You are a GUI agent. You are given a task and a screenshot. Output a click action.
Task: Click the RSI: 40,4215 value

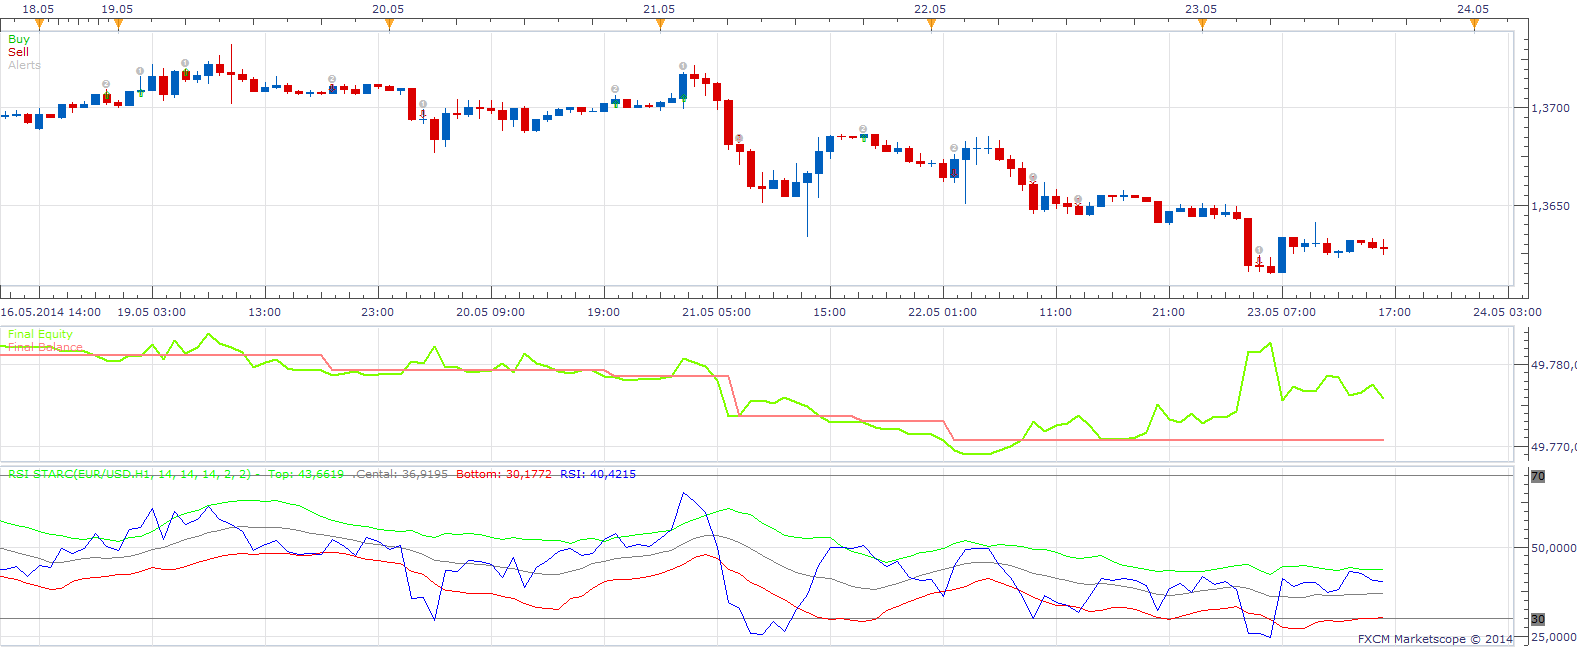[x=598, y=474]
